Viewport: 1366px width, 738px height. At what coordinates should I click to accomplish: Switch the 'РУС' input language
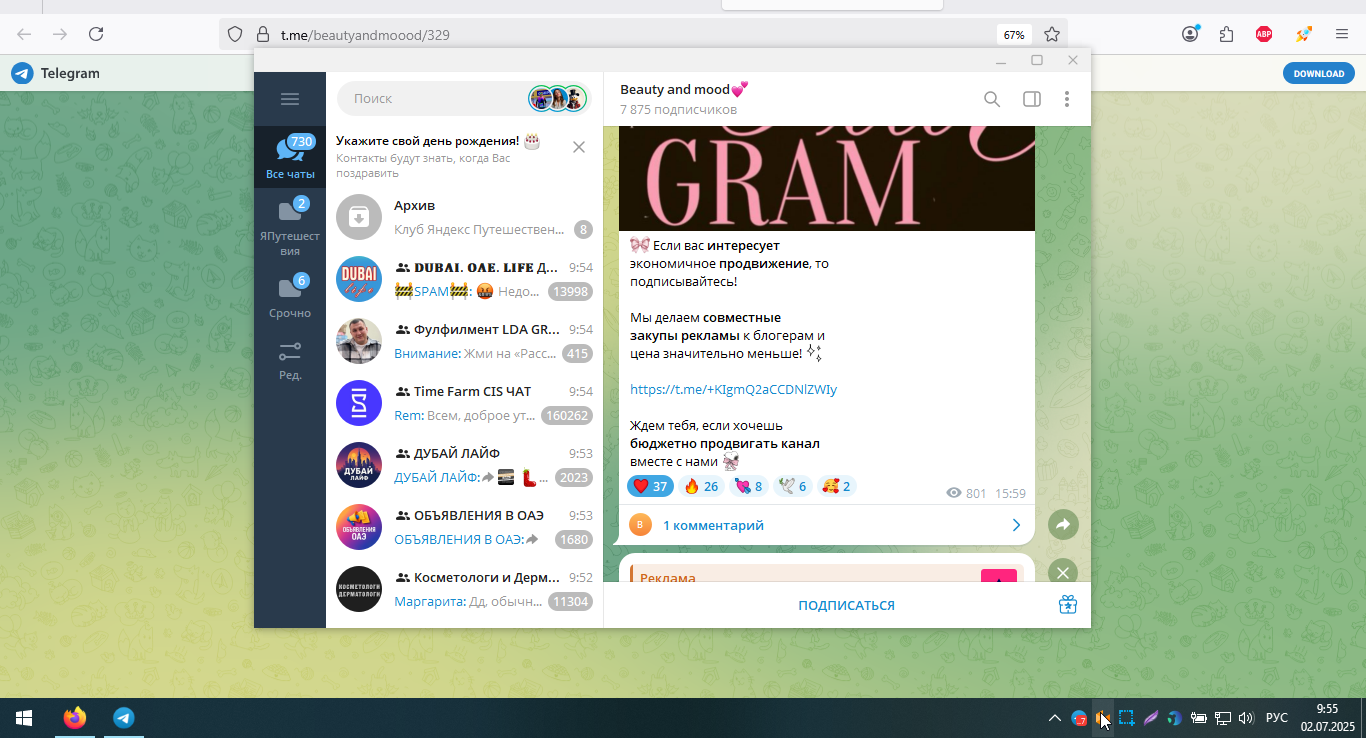click(1277, 718)
